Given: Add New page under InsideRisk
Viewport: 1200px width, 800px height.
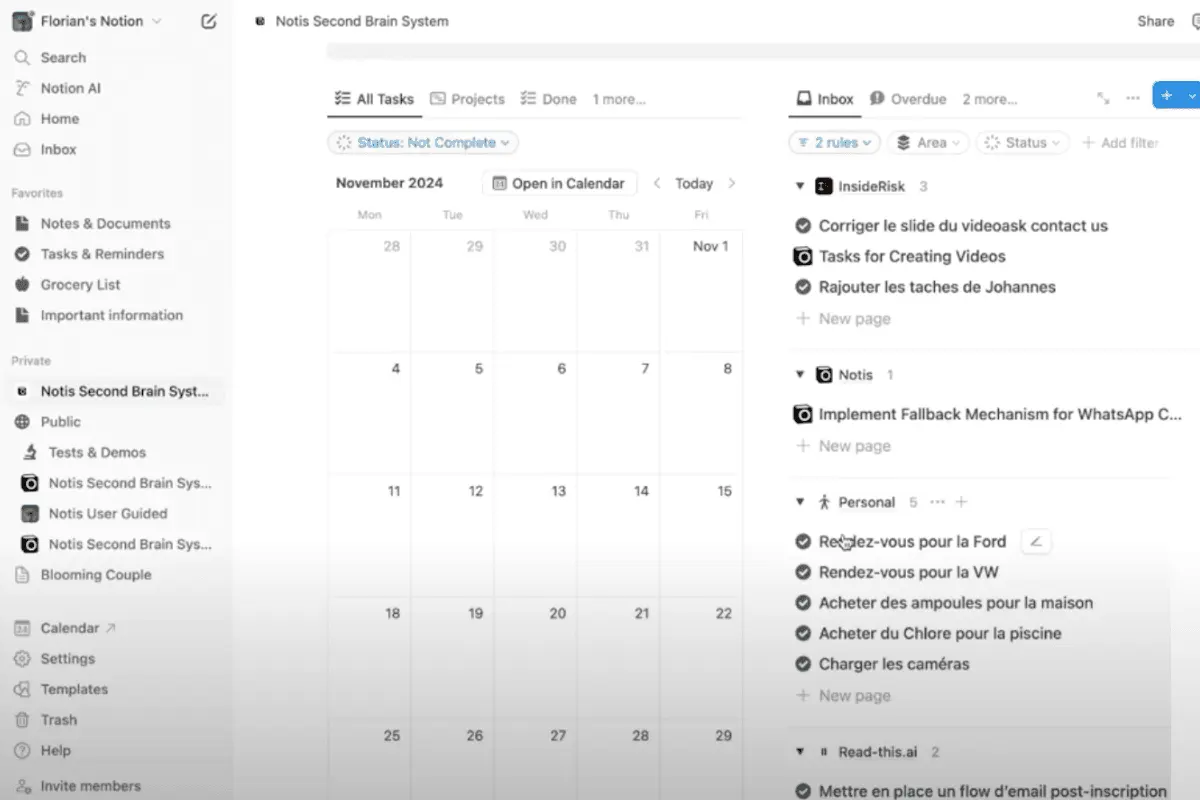Looking at the screenshot, I should pos(843,318).
